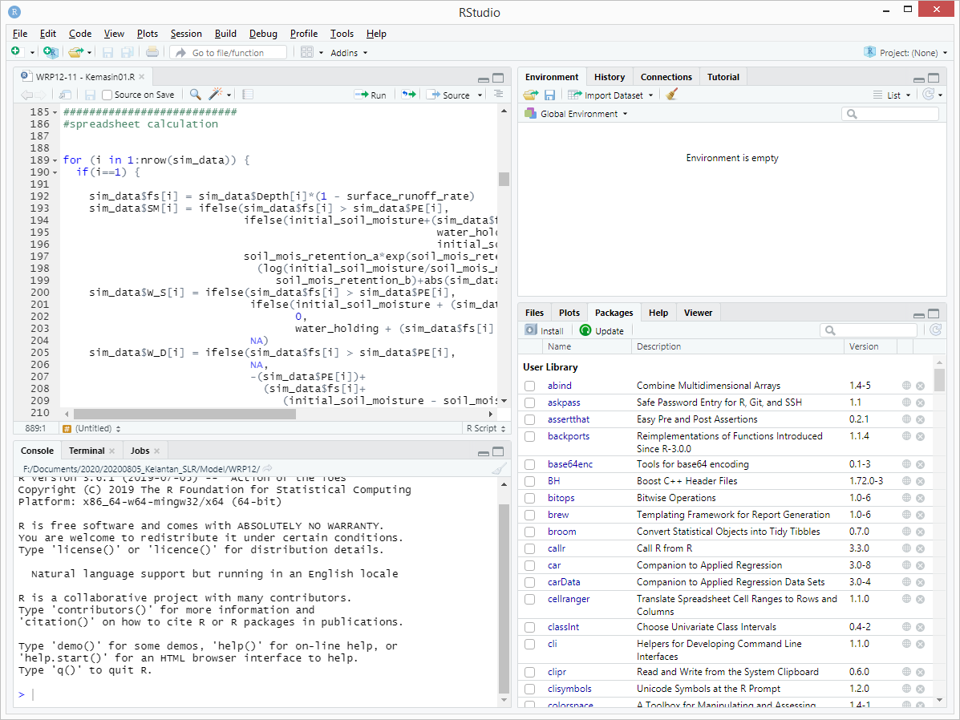The image size is (960, 720).
Task: Click the Install packages button
Action: click(544, 331)
